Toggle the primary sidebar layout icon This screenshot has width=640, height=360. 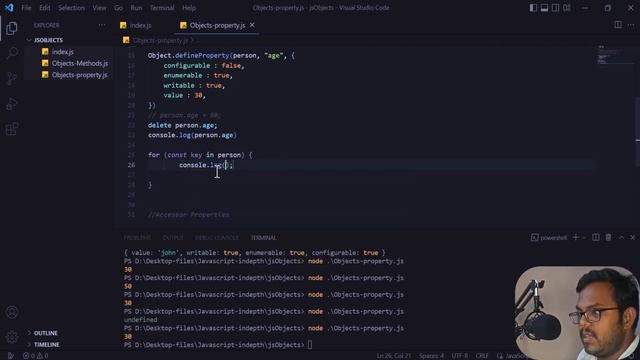click(x=533, y=8)
